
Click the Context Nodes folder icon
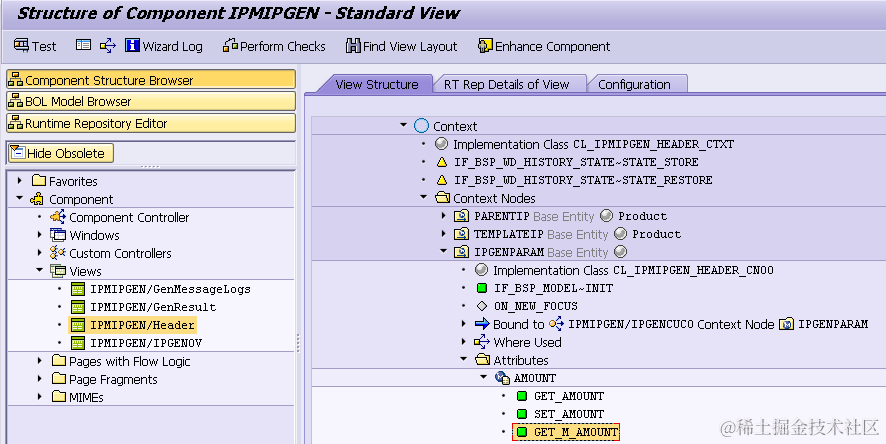coord(442,198)
